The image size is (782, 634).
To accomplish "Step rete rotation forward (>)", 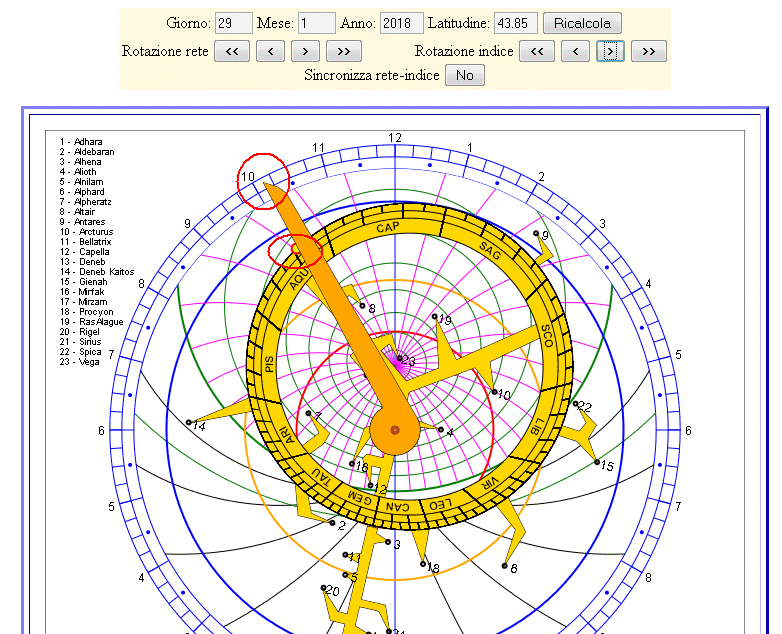I will click(306, 51).
